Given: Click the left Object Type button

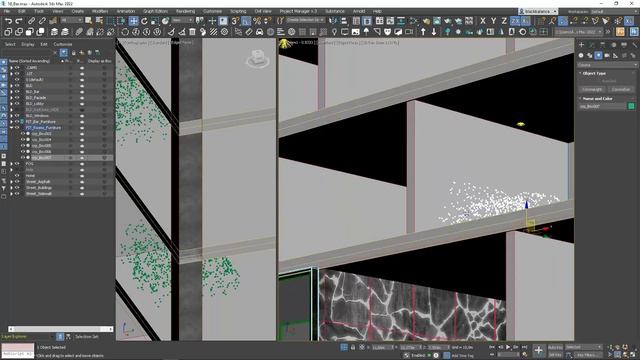Looking at the screenshot, I should tap(592, 89).
